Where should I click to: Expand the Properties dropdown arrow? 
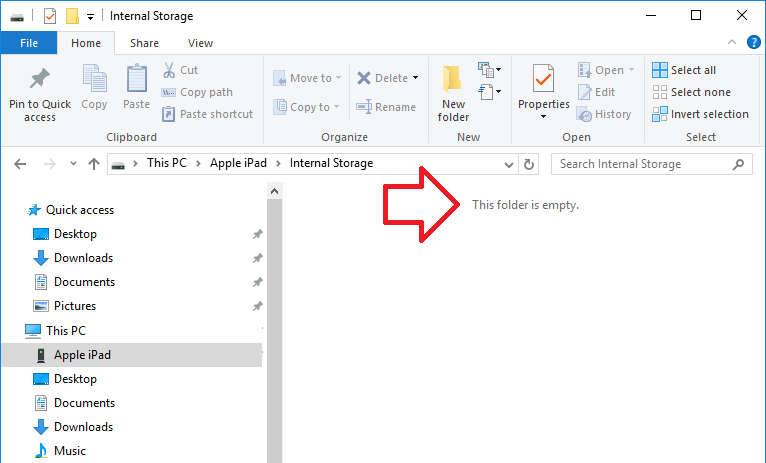(x=543, y=117)
